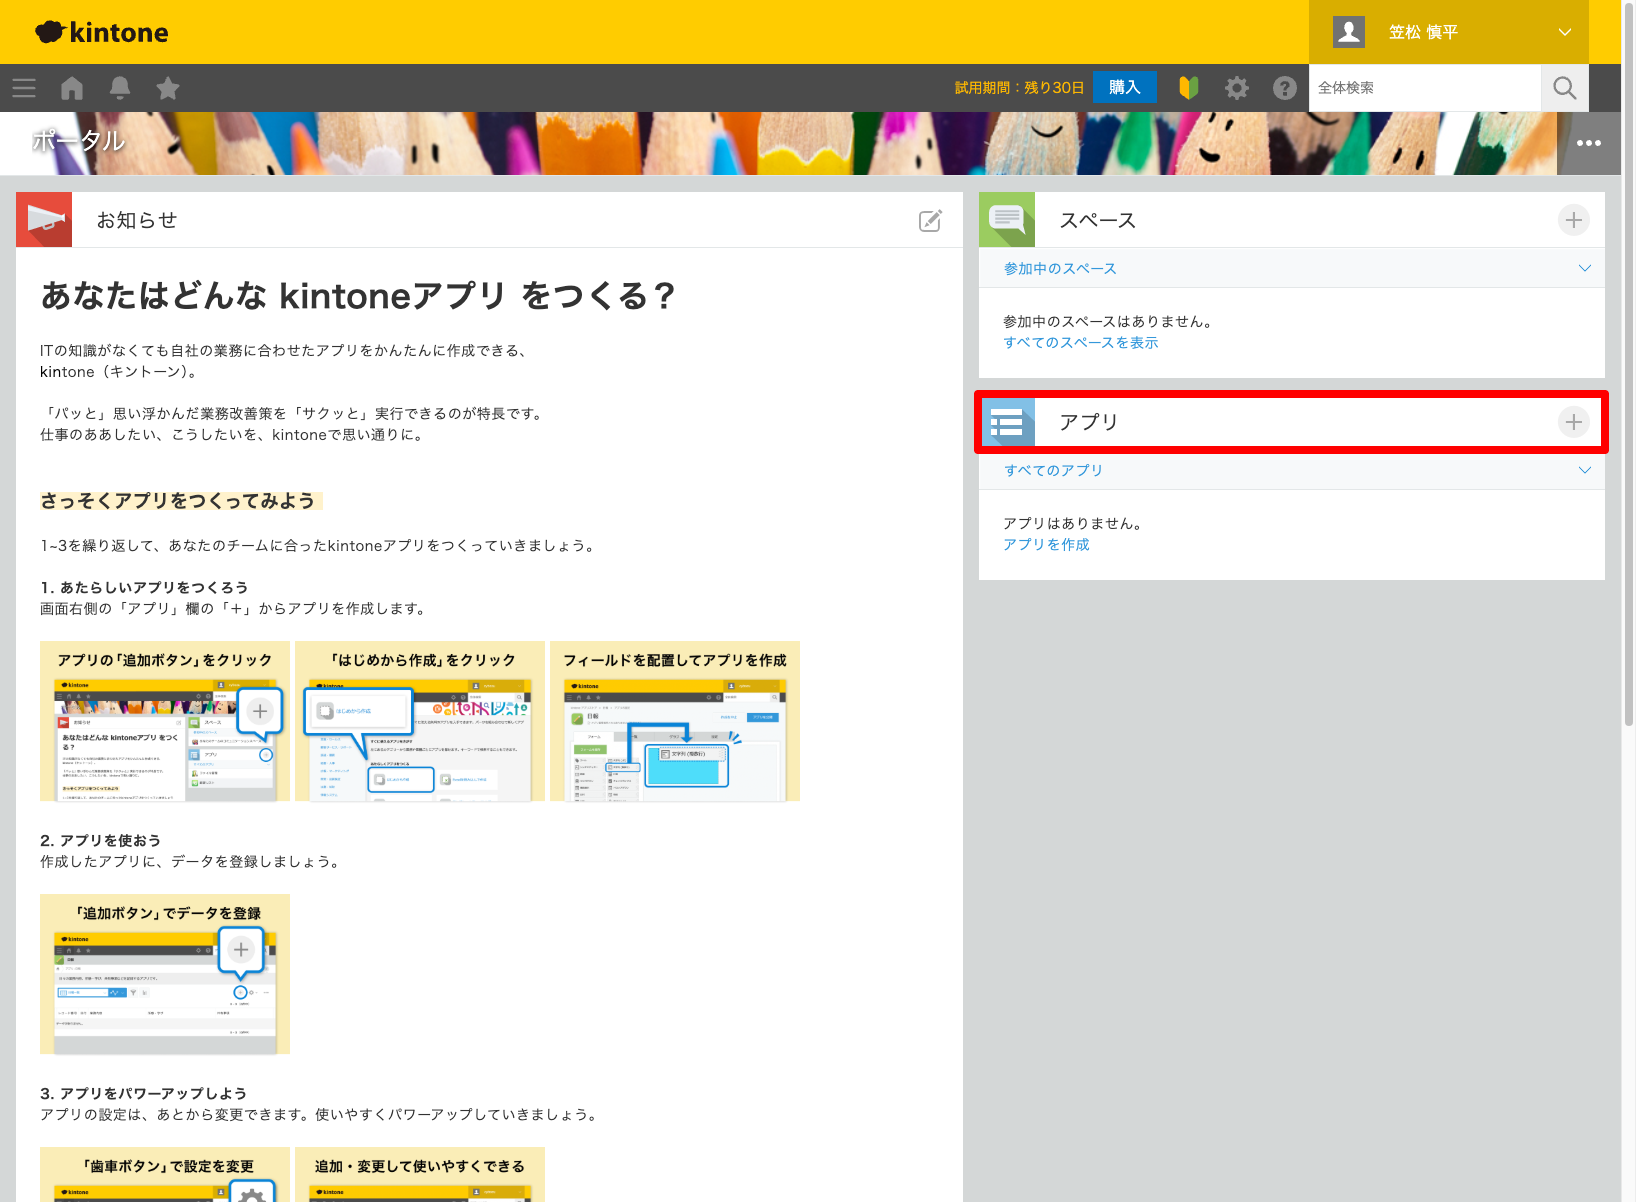Screen dimensions: 1636x1202
Task: Create a new app with plus button
Action: 1573,422
